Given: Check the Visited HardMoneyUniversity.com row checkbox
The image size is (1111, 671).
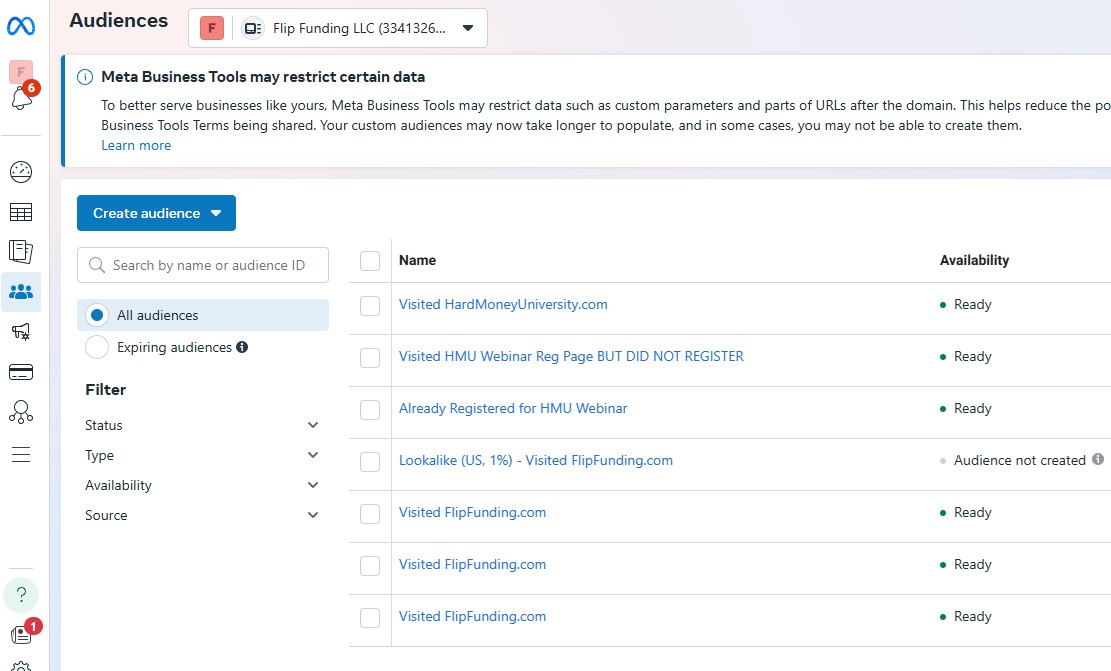Looking at the screenshot, I should point(370,305).
